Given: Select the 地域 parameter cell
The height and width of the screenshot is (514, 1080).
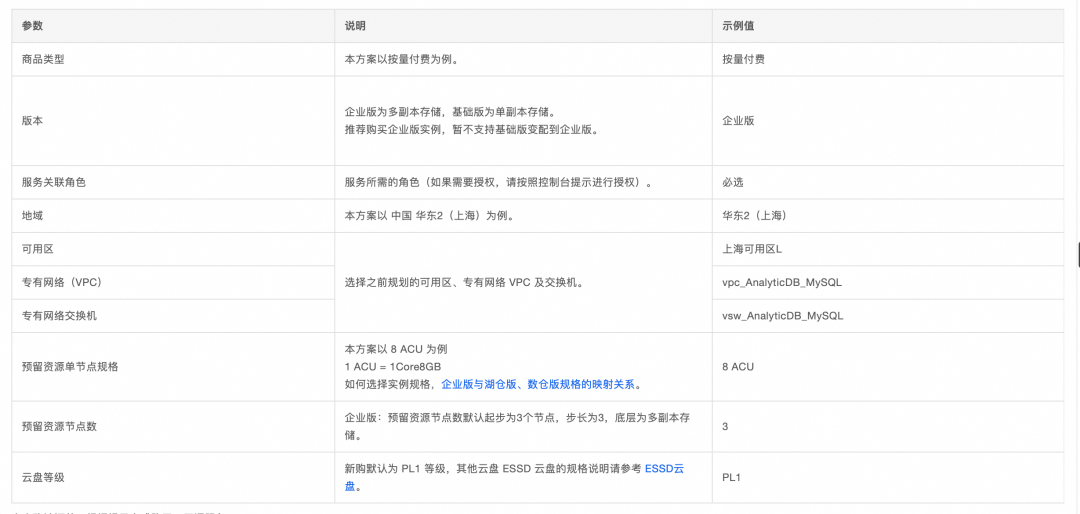Looking at the screenshot, I should click(x=173, y=216).
